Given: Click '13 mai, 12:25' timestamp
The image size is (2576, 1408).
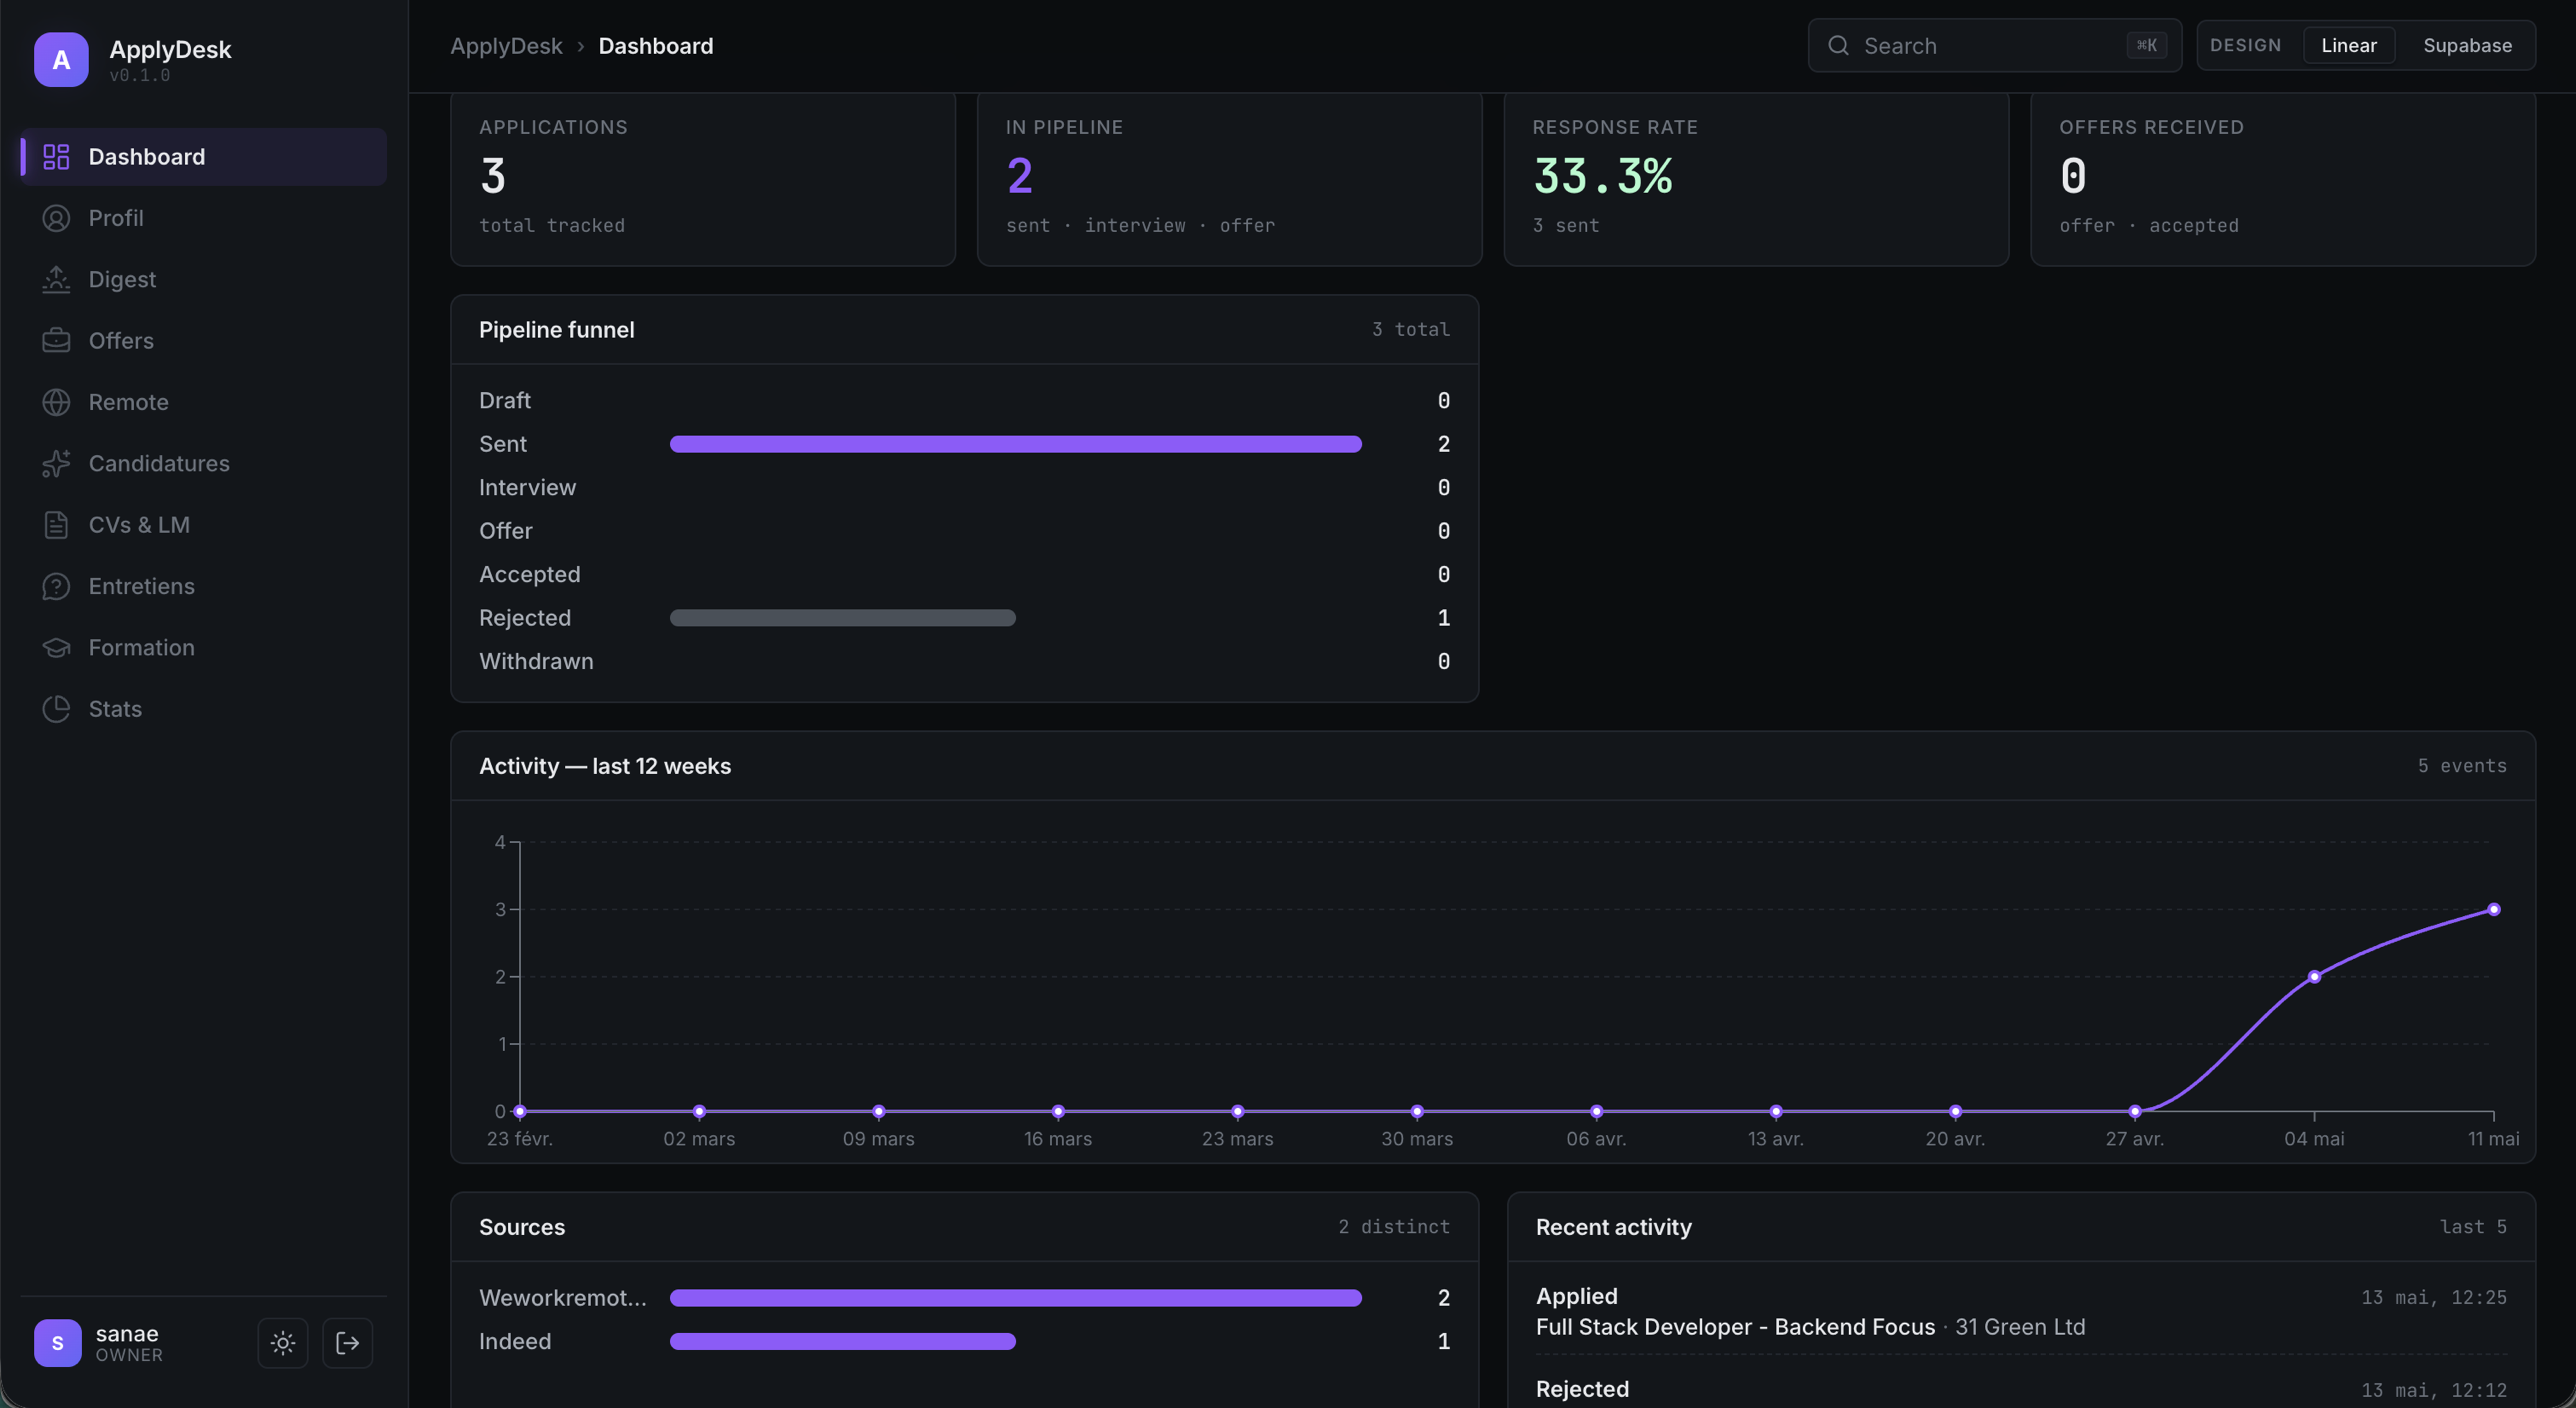Looking at the screenshot, I should pos(2434,1298).
